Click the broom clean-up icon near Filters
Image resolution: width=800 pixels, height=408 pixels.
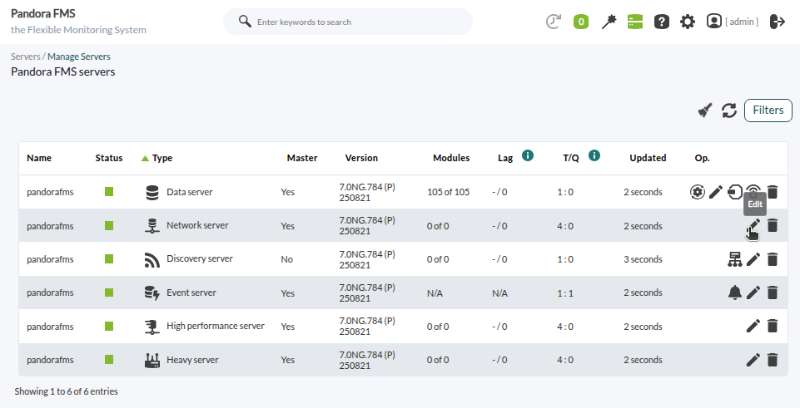click(x=705, y=110)
